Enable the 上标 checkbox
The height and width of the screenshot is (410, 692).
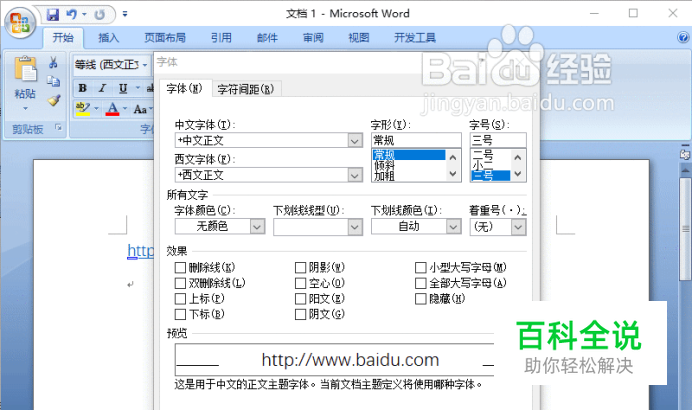coord(180,299)
